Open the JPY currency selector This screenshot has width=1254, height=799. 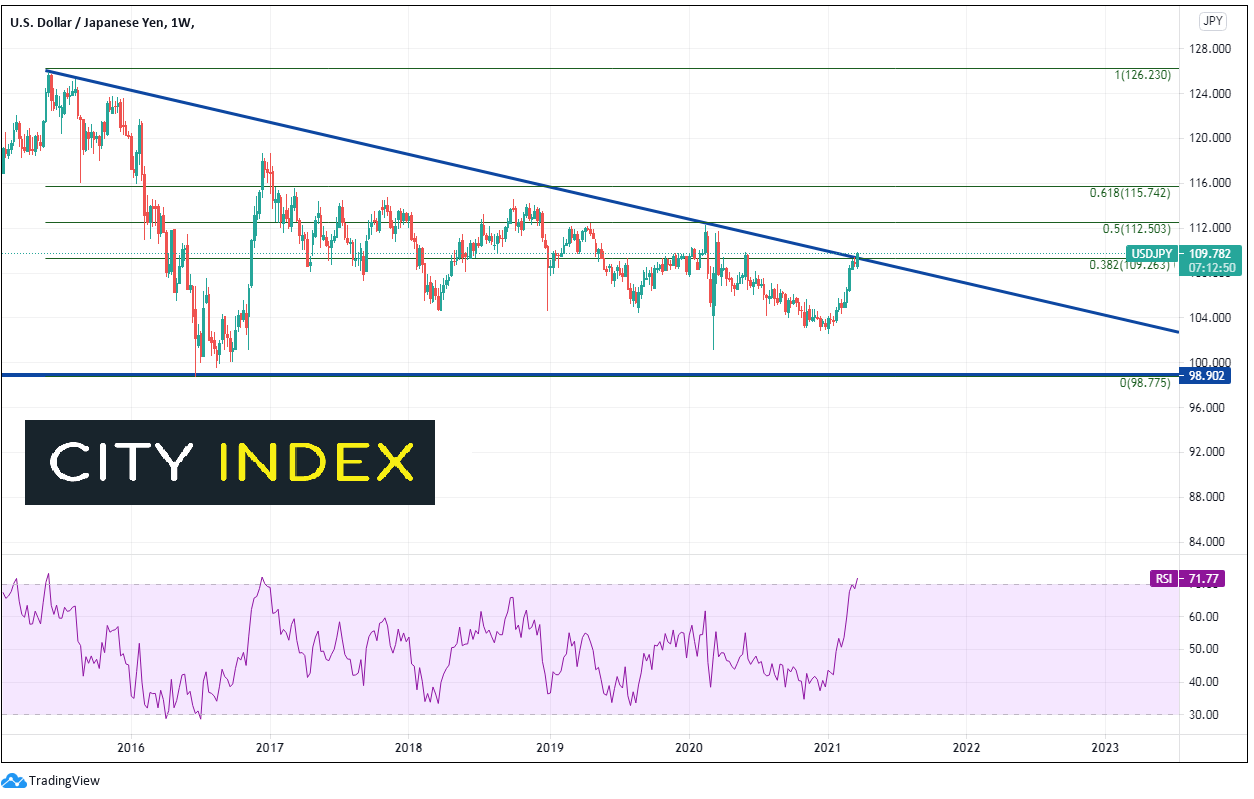(x=1213, y=20)
